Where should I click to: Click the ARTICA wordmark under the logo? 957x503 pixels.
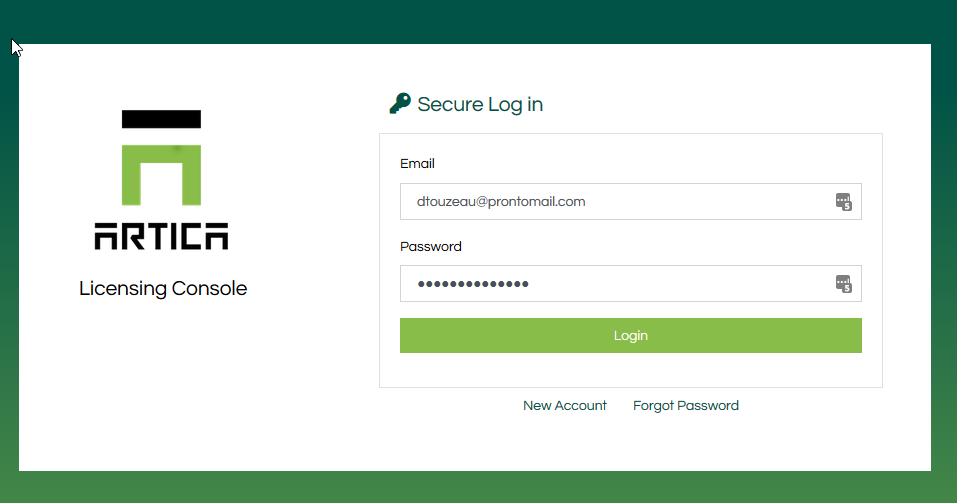161,236
